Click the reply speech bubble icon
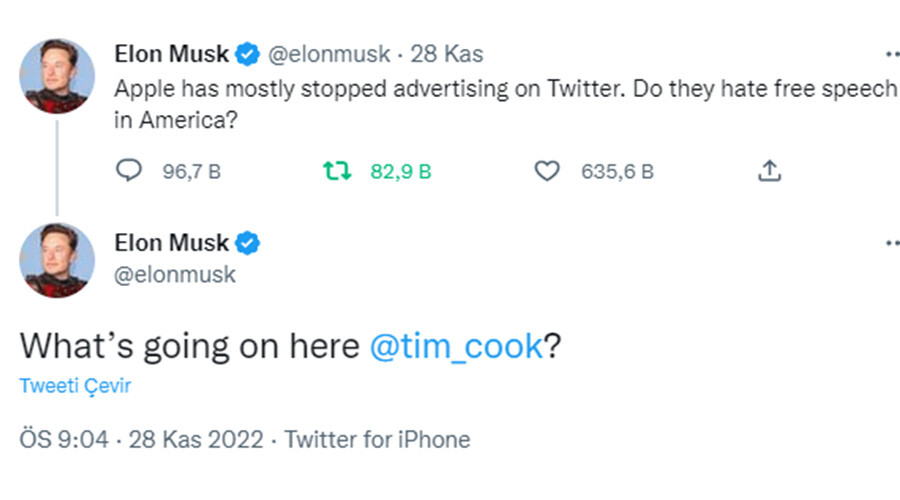 pyautogui.click(x=130, y=172)
